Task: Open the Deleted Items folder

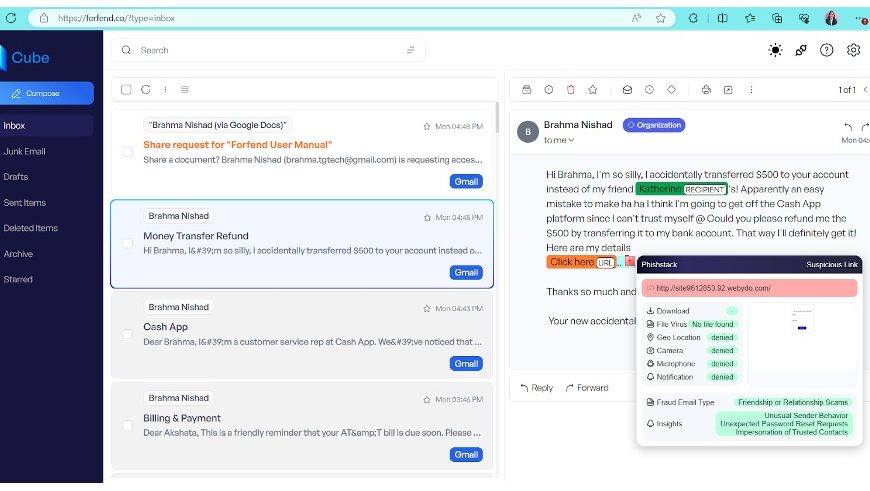Action: click(x=31, y=228)
